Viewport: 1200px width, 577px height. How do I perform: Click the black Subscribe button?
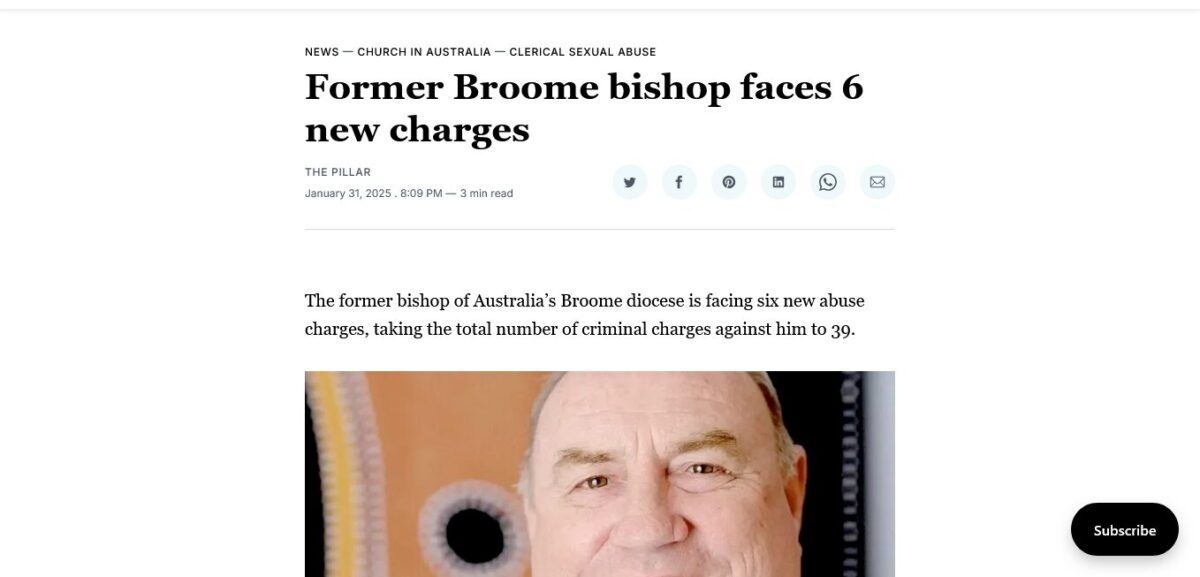click(x=1125, y=530)
